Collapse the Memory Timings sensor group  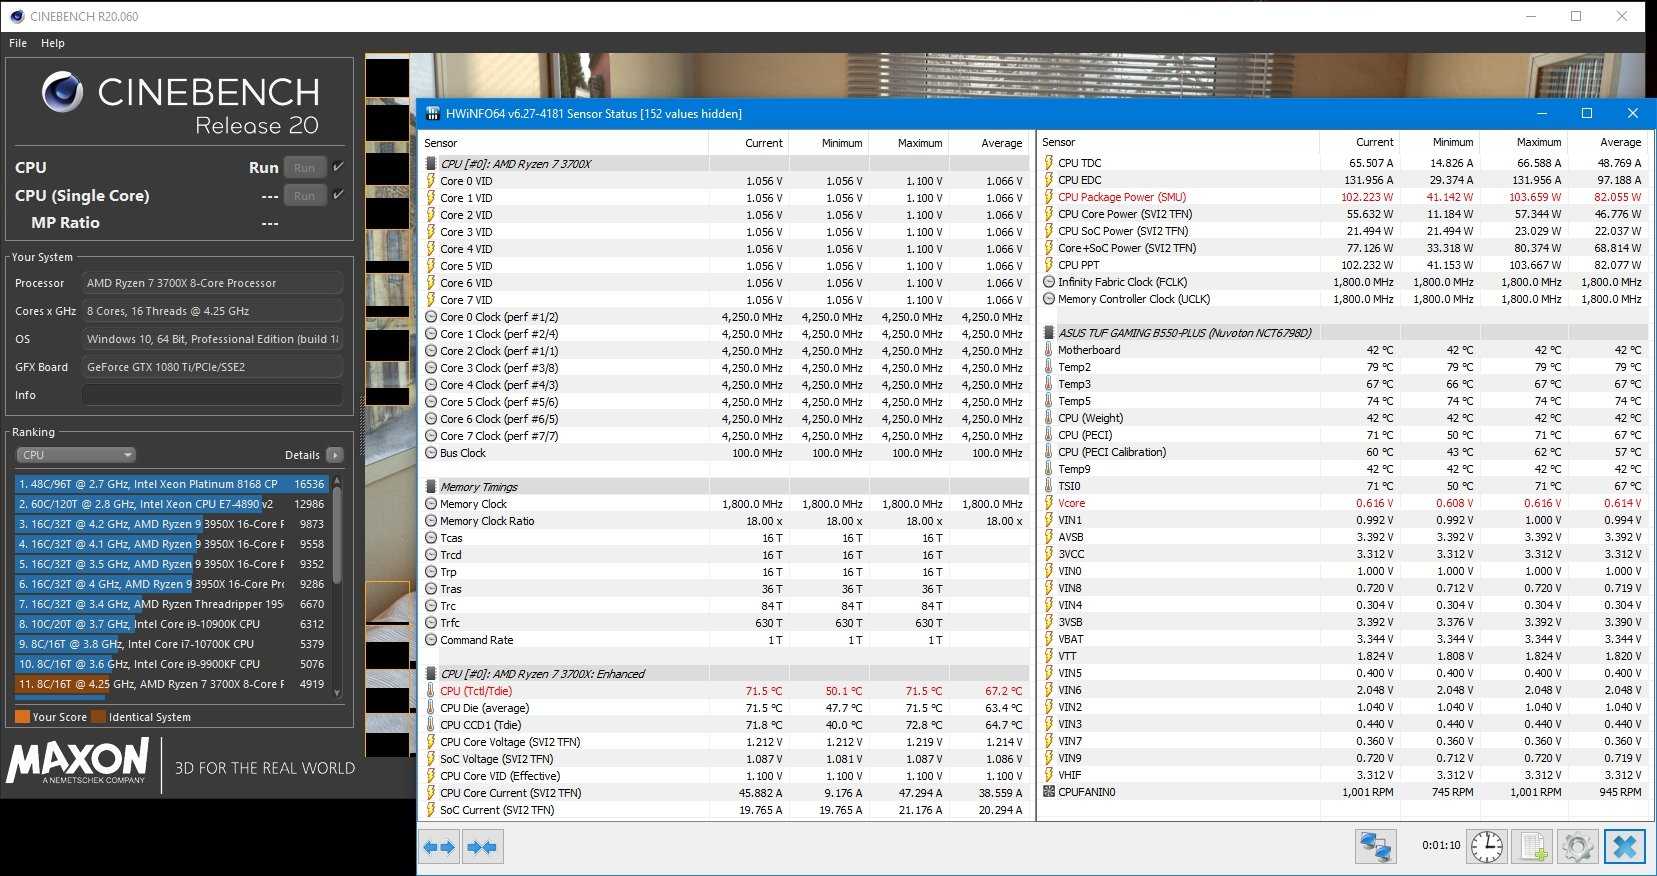coord(478,487)
